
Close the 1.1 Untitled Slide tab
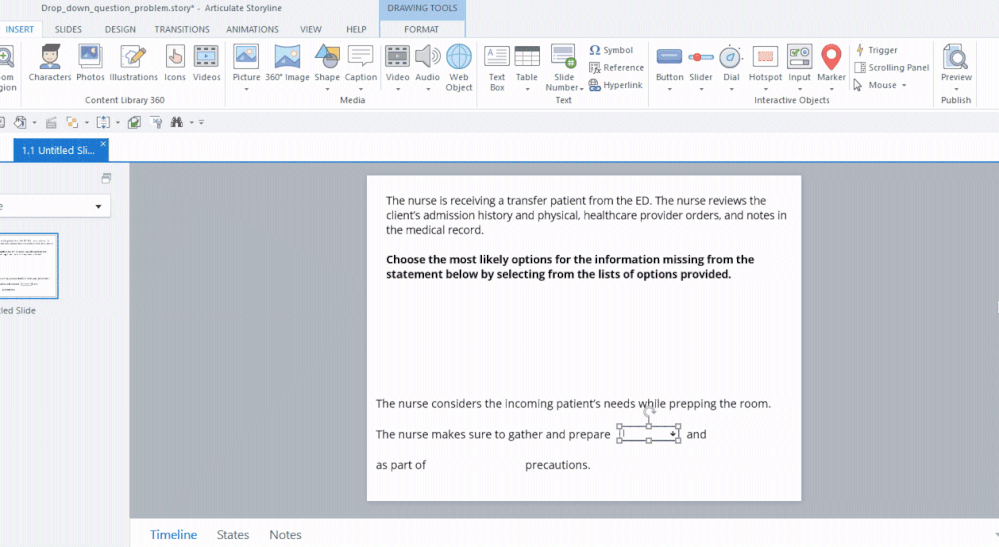(103, 145)
